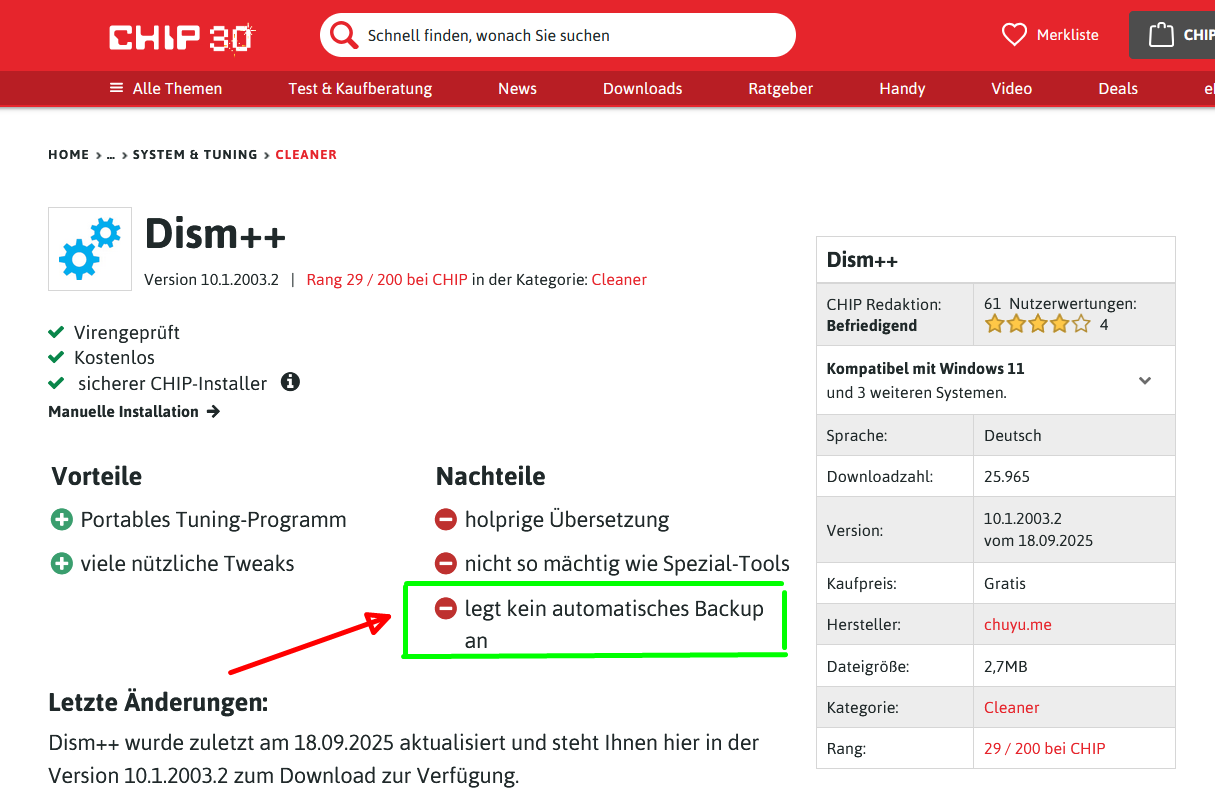This screenshot has width=1215, height=795.
Task: Open the chuyu.me Hersteller link
Action: point(1018,624)
